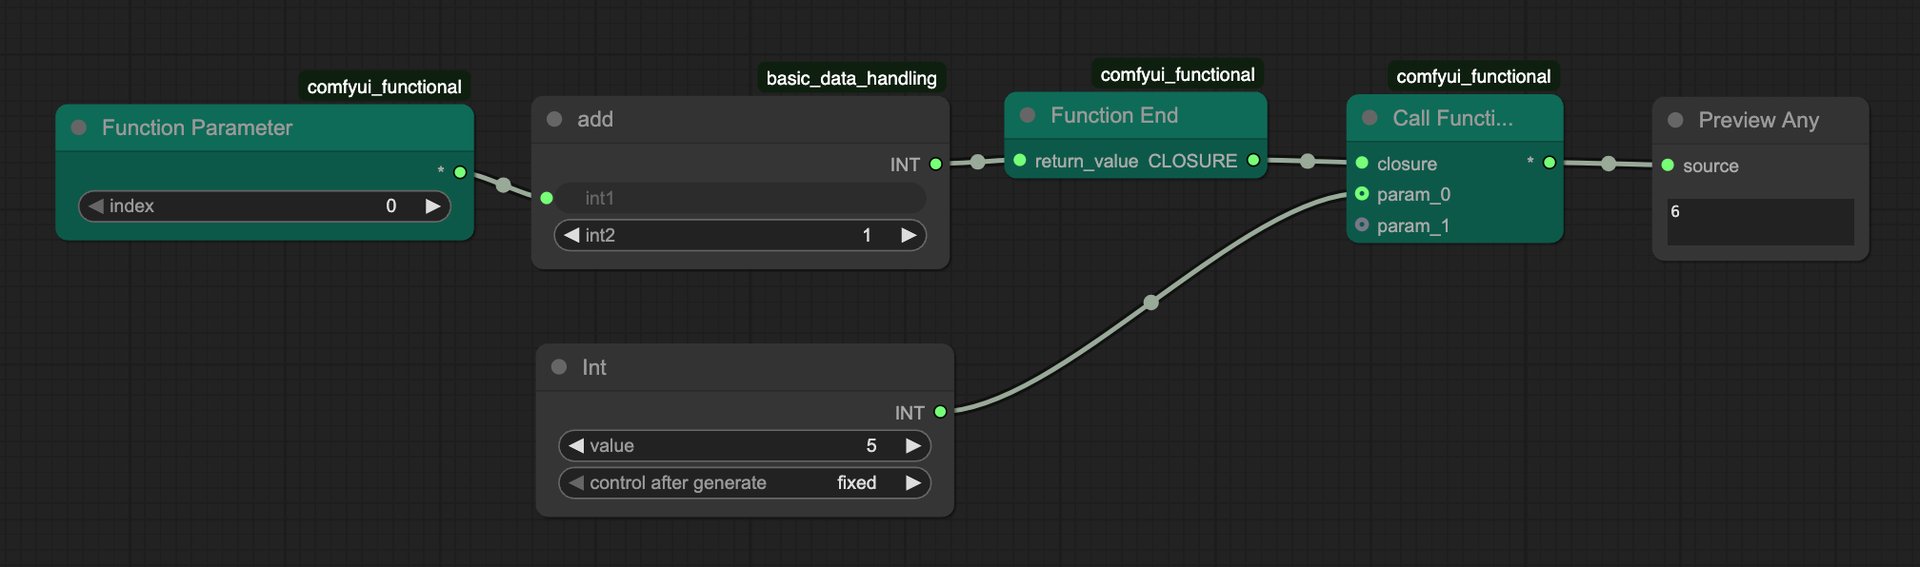Image resolution: width=1920 pixels, height=567 pixels.
Task: Click the Preview Any output text box
Action: pos(1760,222)
